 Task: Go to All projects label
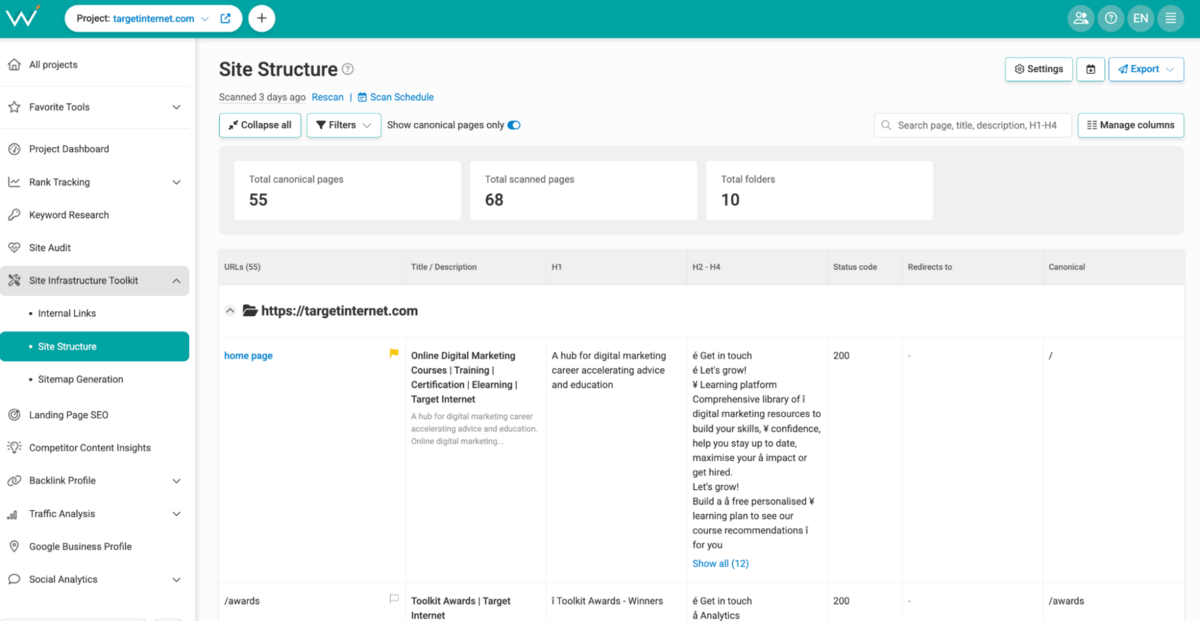click(53, 65)
